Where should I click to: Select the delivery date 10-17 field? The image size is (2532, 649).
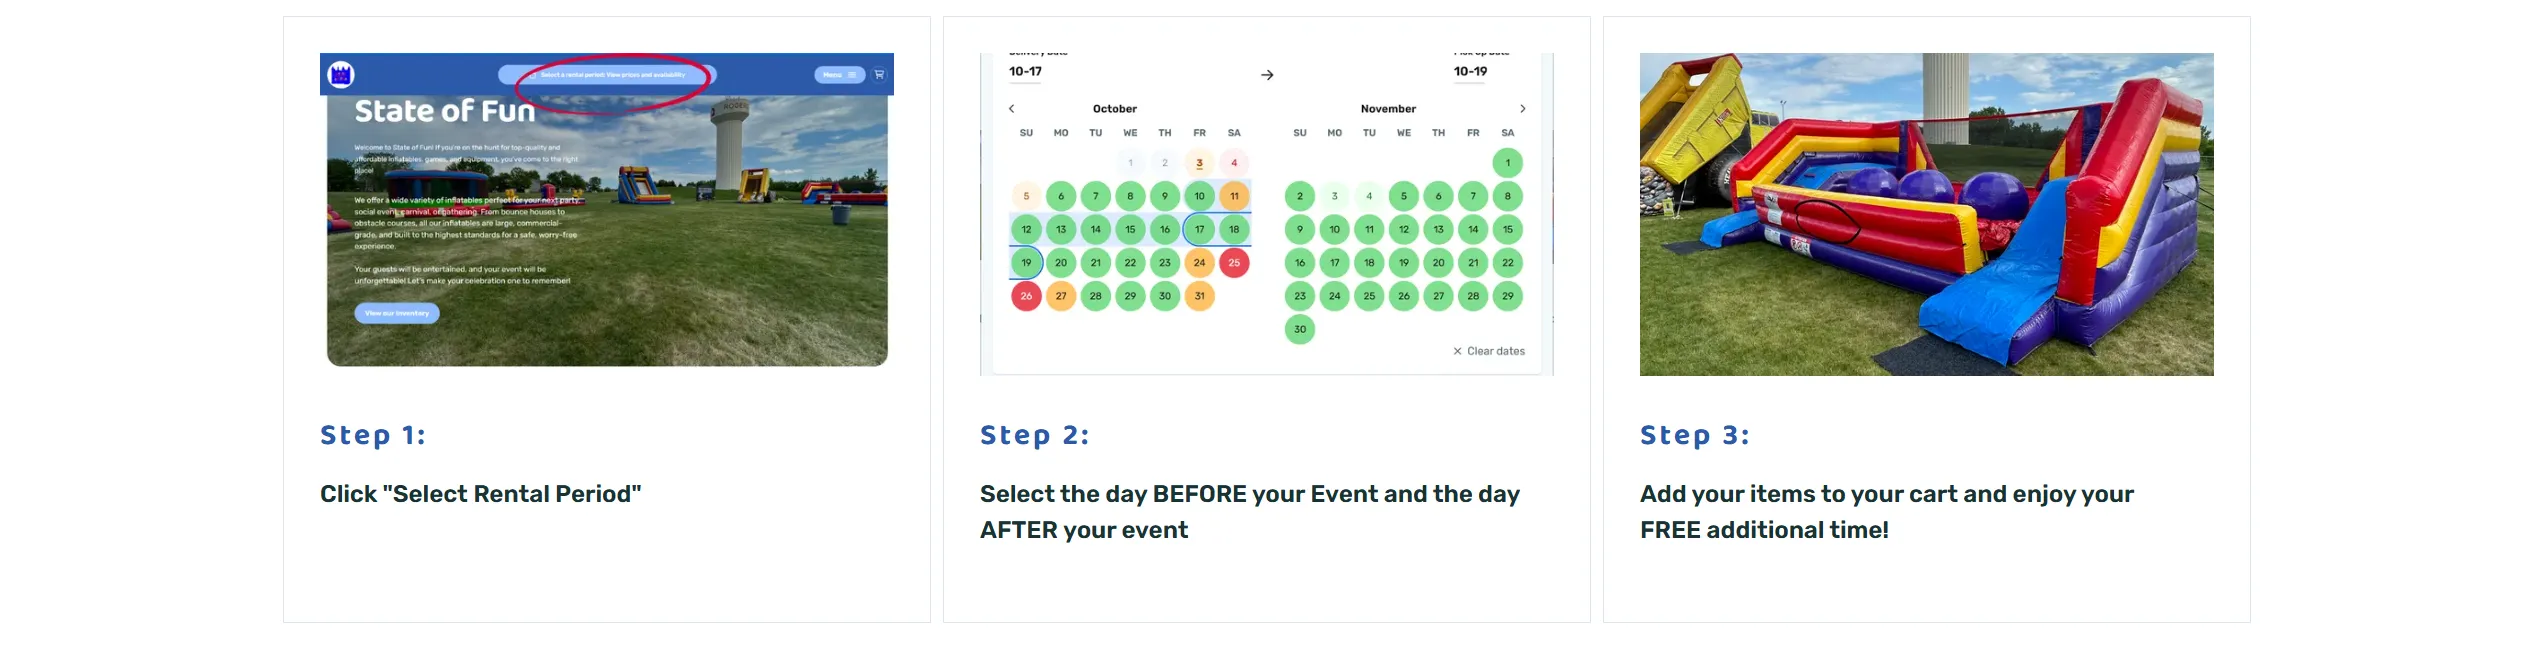[x=1025, y=72]
